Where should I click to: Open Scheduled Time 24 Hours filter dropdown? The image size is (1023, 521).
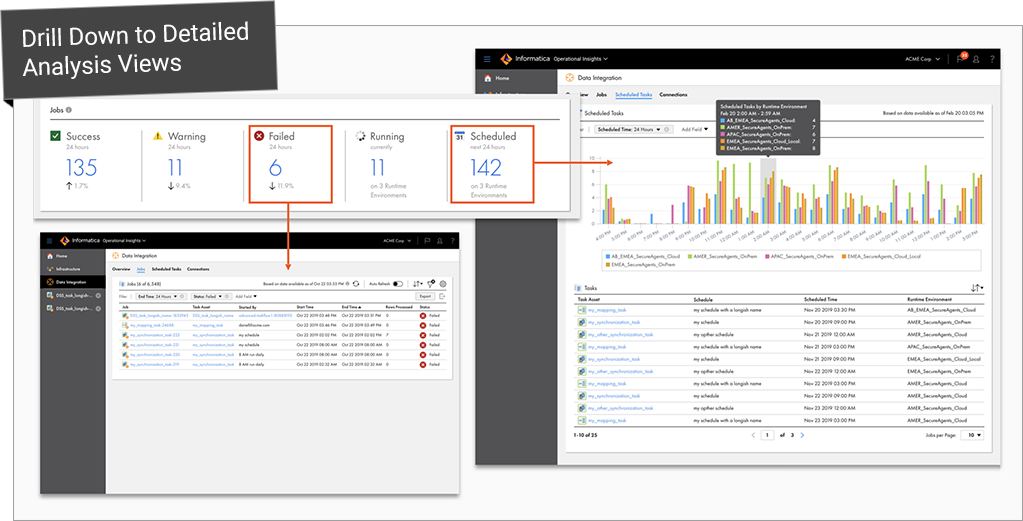click(658, 129)
